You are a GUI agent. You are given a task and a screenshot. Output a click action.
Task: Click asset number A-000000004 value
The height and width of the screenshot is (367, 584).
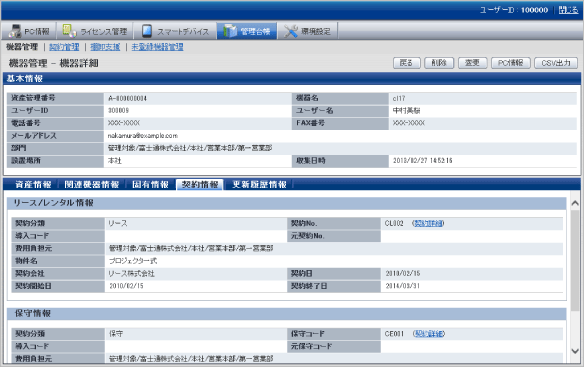127,98
